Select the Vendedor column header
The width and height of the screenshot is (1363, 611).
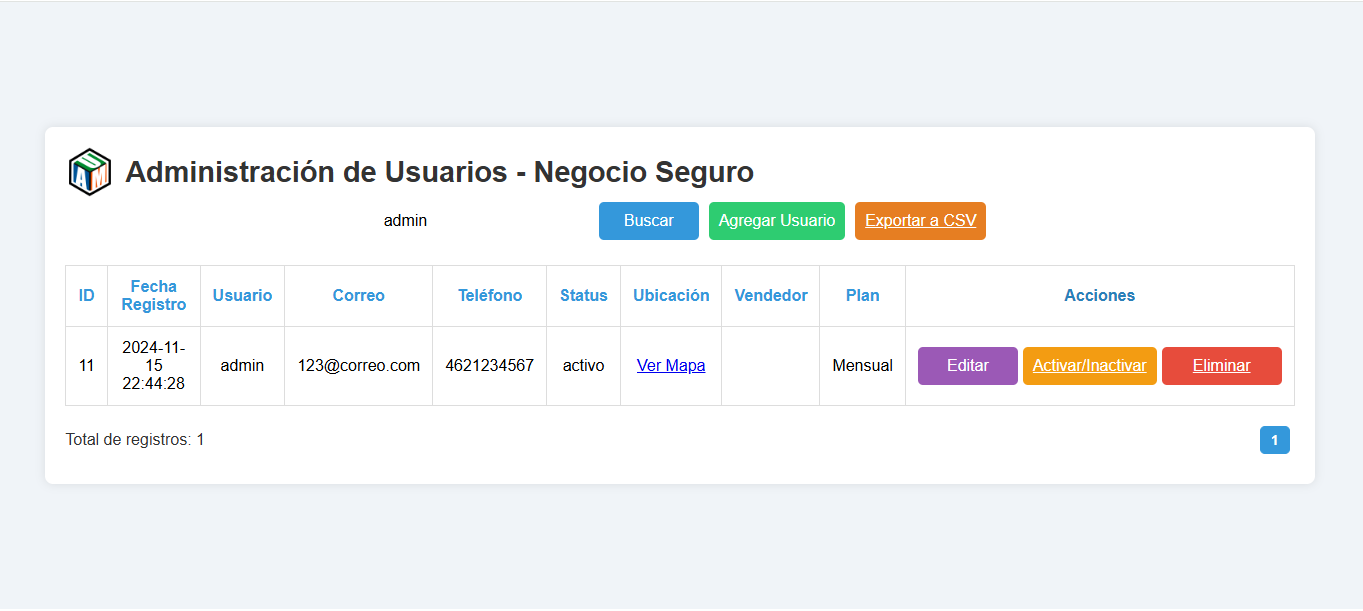(770, 295)
